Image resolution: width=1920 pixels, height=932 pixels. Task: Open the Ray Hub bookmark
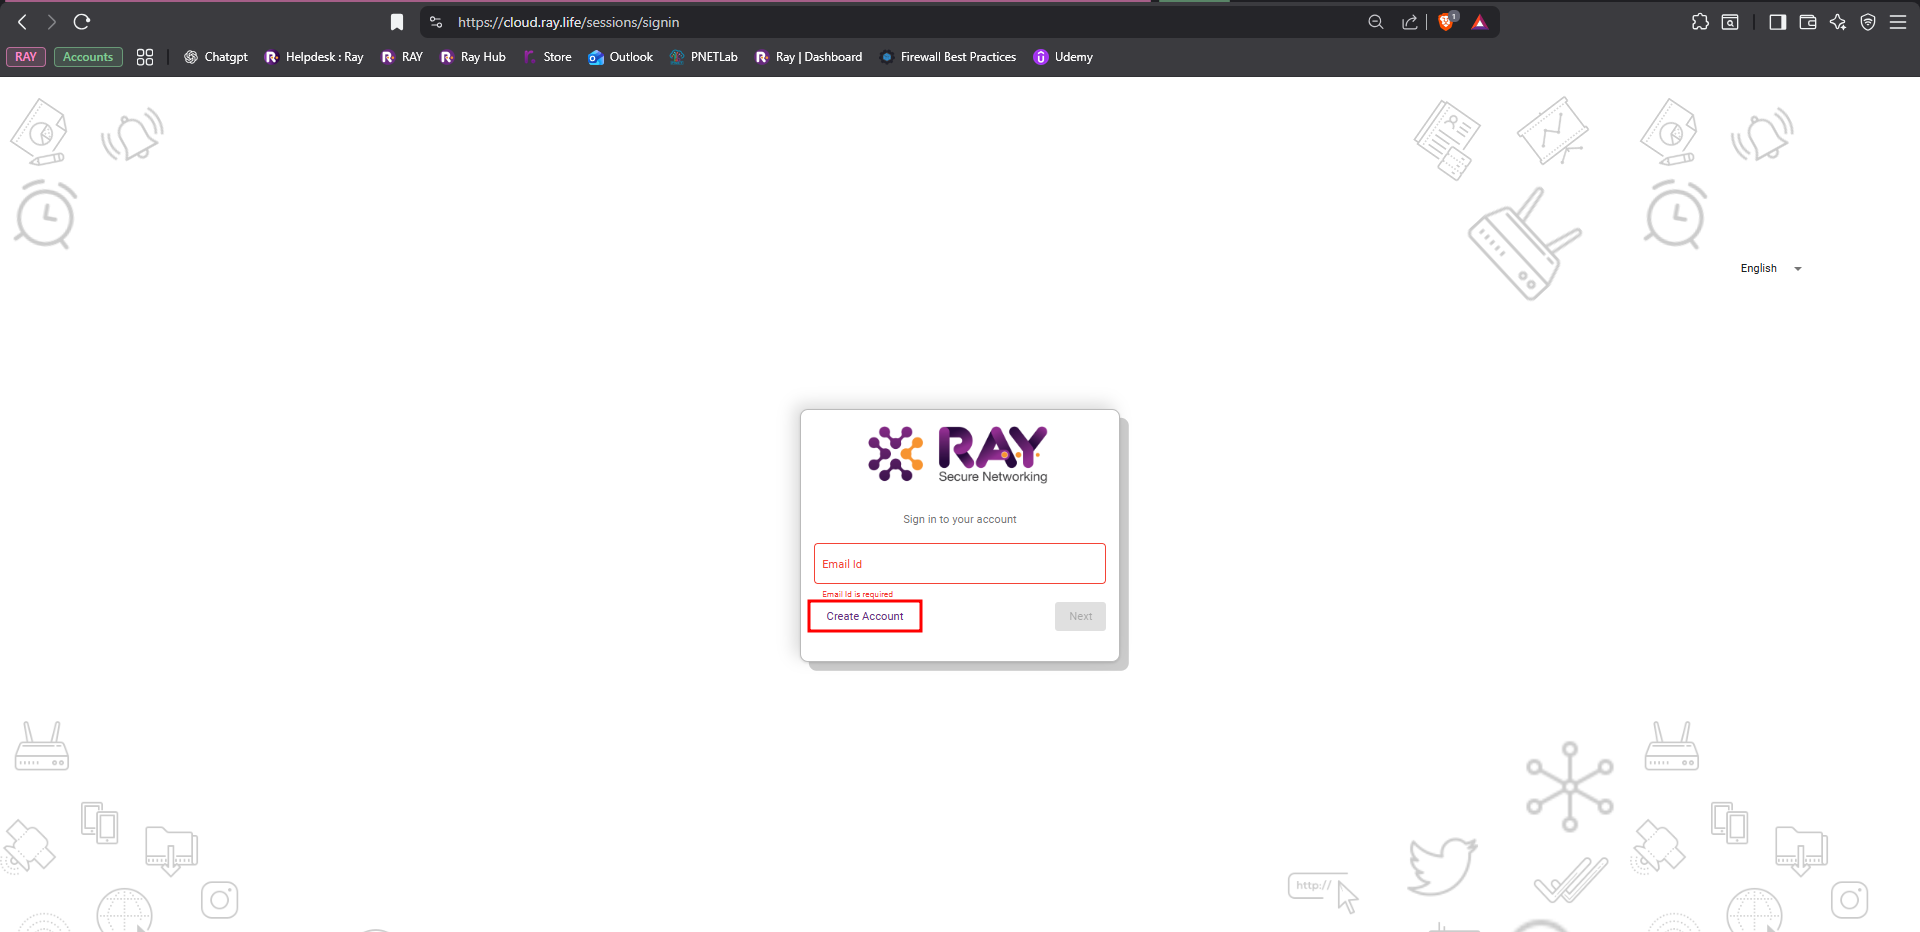tap(473, 57)
